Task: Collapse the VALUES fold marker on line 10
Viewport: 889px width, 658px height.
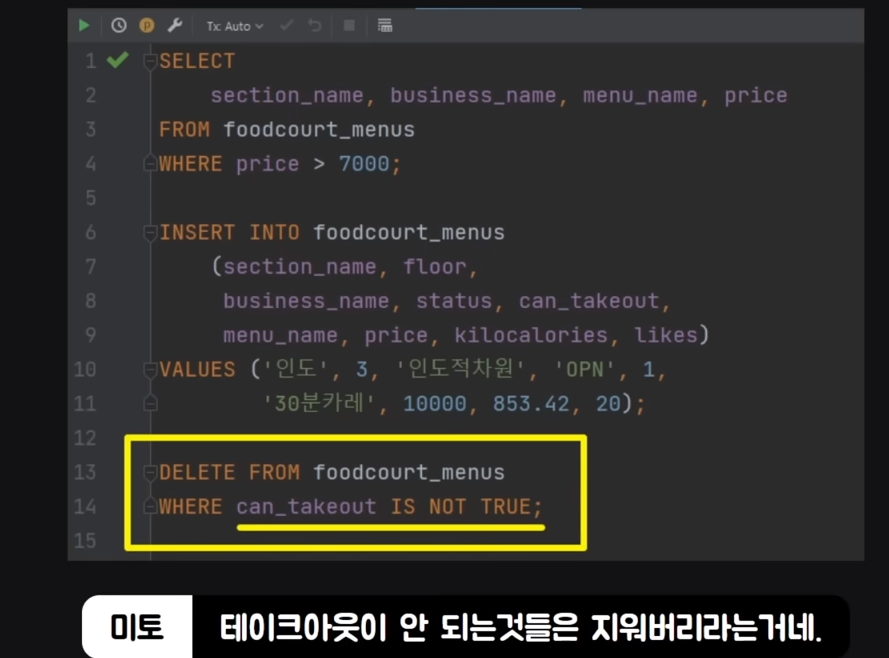Action: (150, 370)
